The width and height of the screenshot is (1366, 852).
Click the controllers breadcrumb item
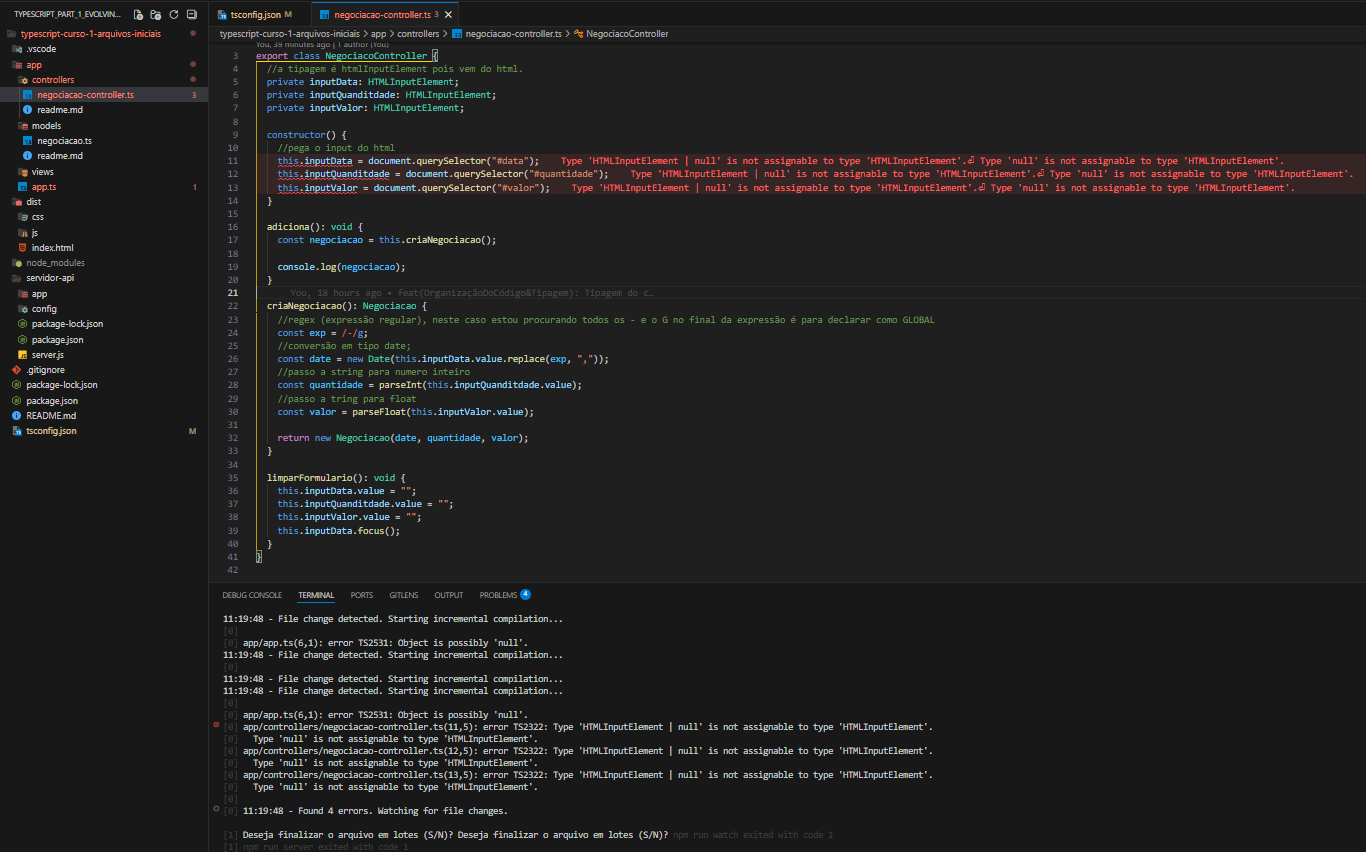419,33
